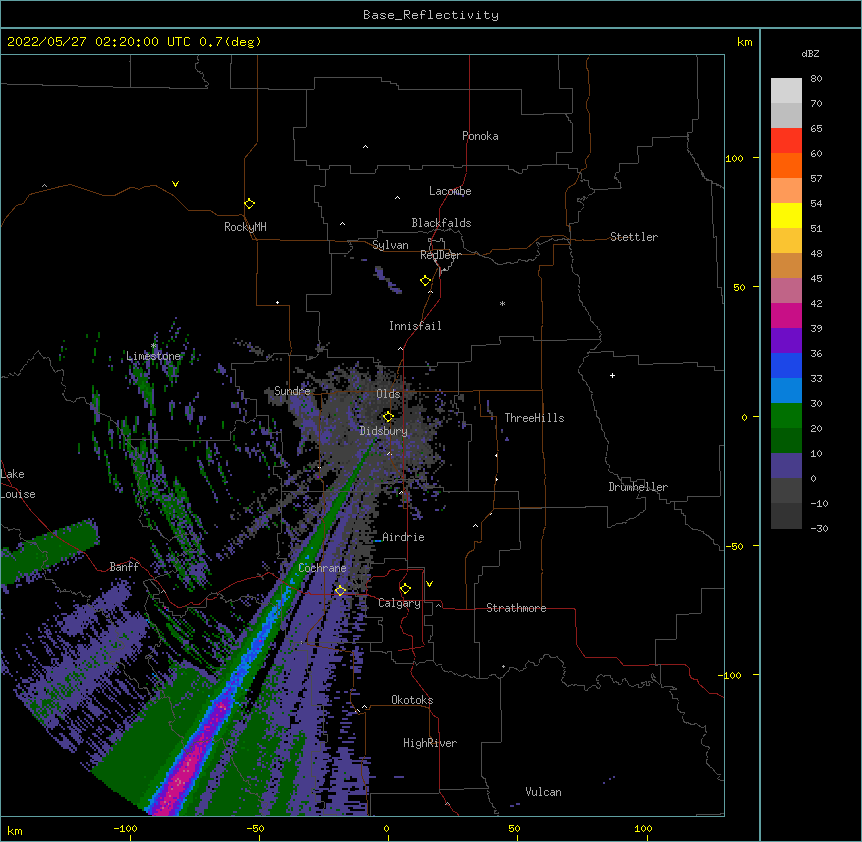Click the Lacombe city label
Screen dimensions: 862x842
[x=450, y=191]
